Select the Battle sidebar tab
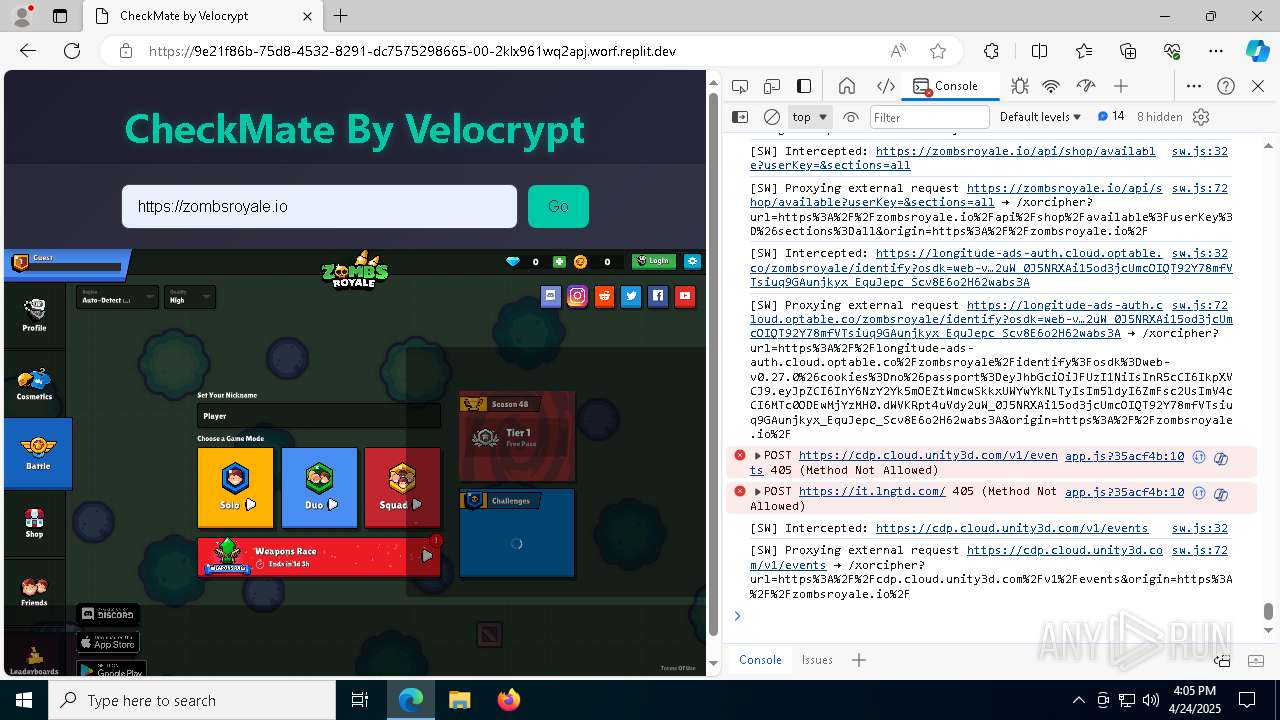 point(38,453)
